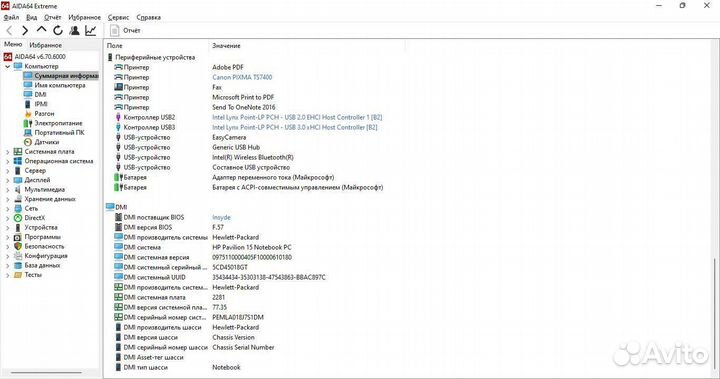
Task: Click the Контроллер USB2 icon
Action: [x=118, y=117]
